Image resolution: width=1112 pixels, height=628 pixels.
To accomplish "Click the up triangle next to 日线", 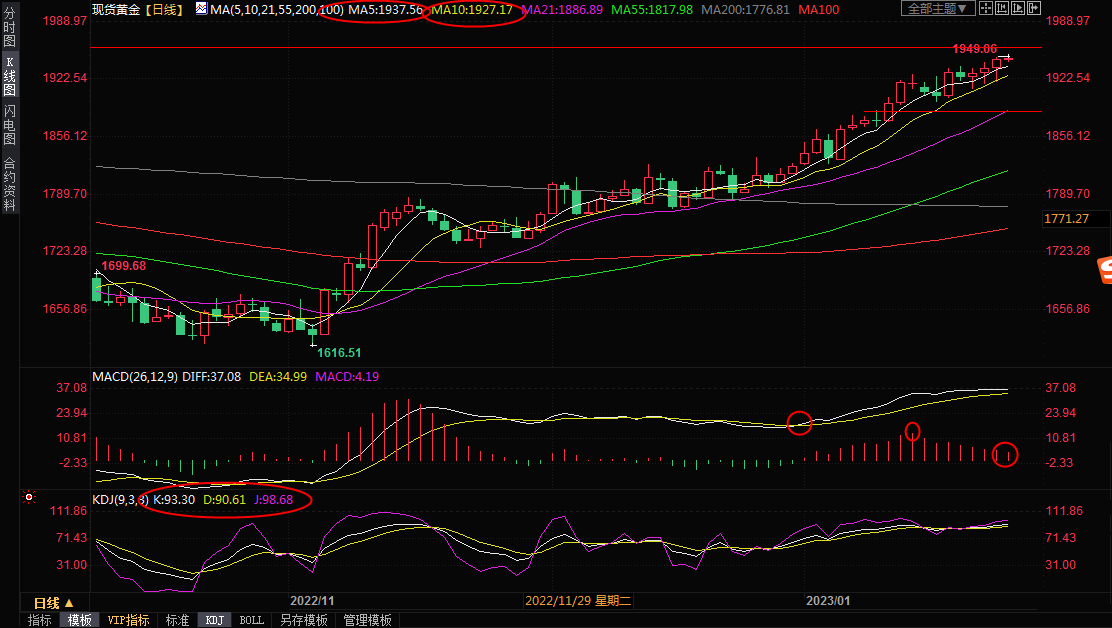I will [68, 603].
